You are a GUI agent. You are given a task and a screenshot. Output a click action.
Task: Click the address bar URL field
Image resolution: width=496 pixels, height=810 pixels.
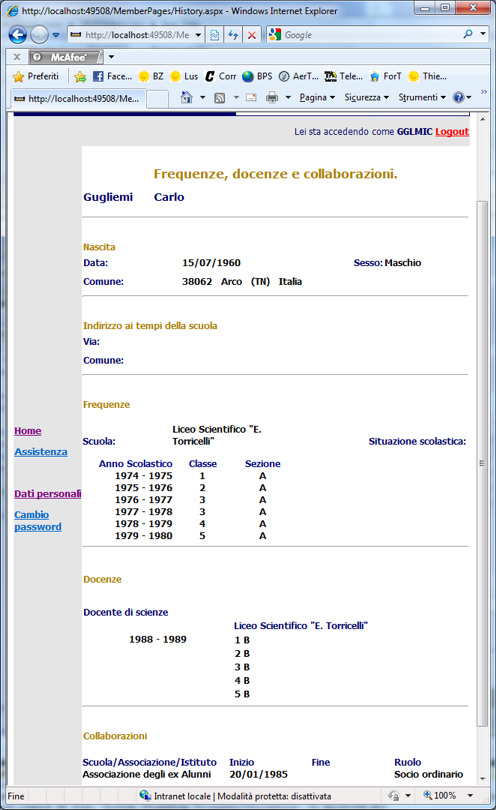131,35
